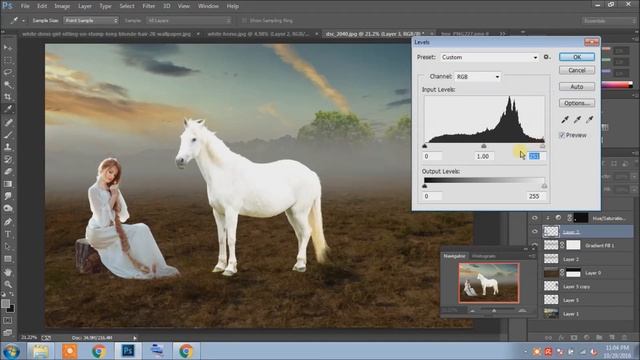Open the Channel RGB dropdown

tap(478, 77)
